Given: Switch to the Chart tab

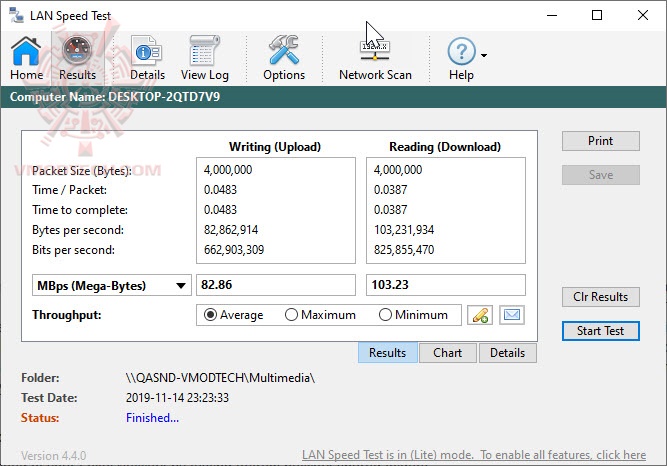Looking at the screenshot, I should click(448, 353).
